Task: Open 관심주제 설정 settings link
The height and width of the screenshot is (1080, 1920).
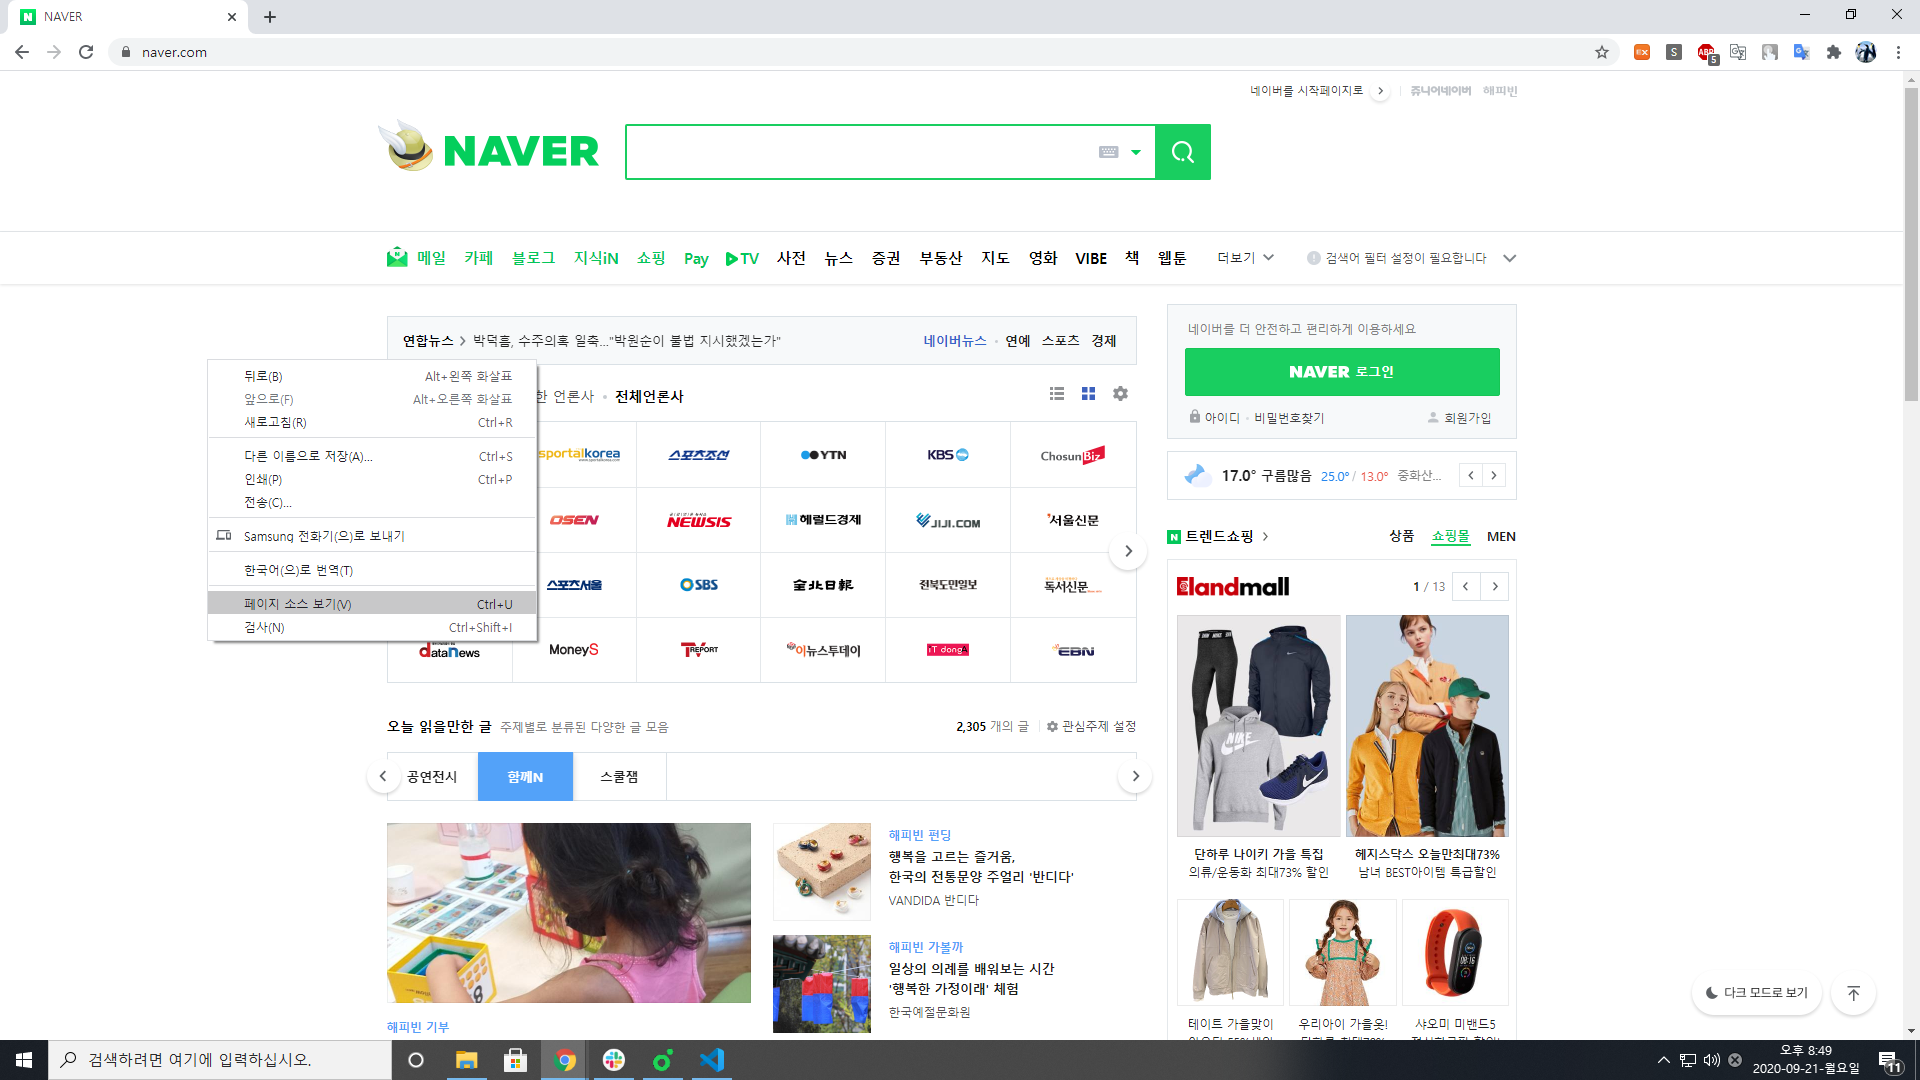Action: tap(1091, 726)
